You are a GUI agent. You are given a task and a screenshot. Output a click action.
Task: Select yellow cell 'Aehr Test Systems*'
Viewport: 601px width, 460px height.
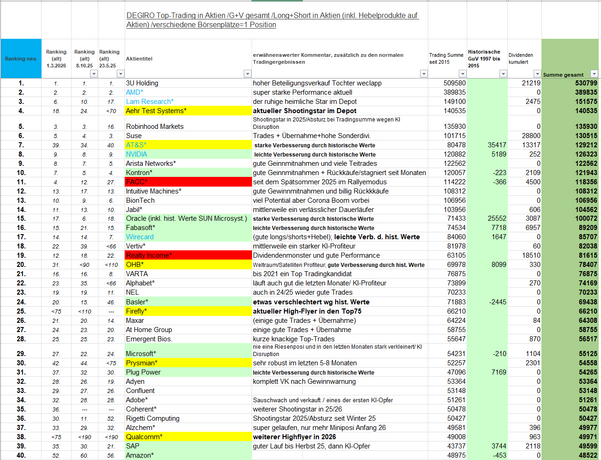click(188, 111)
